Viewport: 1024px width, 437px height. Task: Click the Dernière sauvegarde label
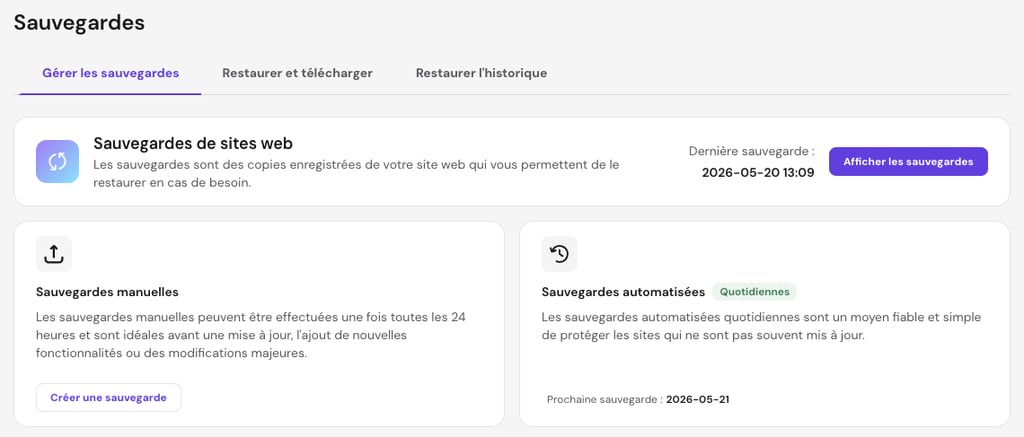(752, 152)
